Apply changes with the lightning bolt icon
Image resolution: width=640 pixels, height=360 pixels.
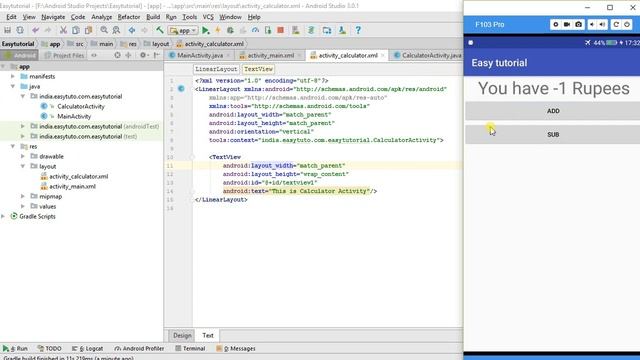(x=218, y=30)
